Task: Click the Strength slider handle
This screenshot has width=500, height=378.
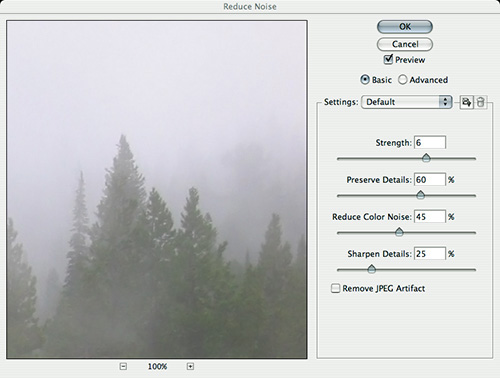Action: point(426,158)
